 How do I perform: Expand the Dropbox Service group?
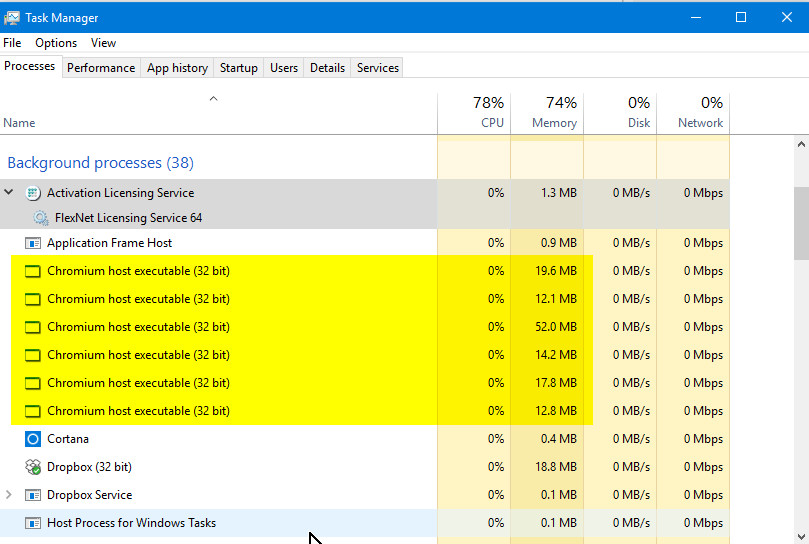pos(9,494)
